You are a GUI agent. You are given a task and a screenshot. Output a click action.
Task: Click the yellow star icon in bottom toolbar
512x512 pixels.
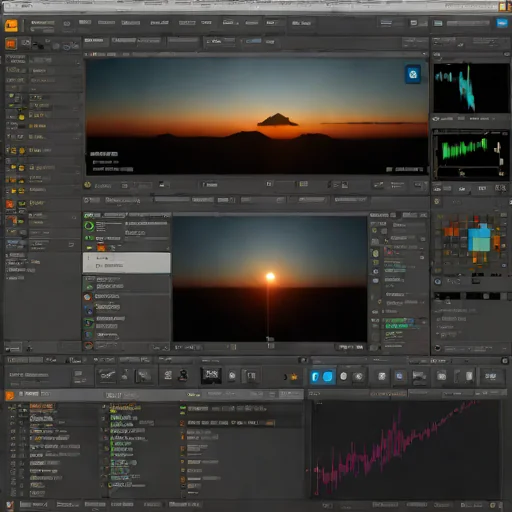[294, 377]
